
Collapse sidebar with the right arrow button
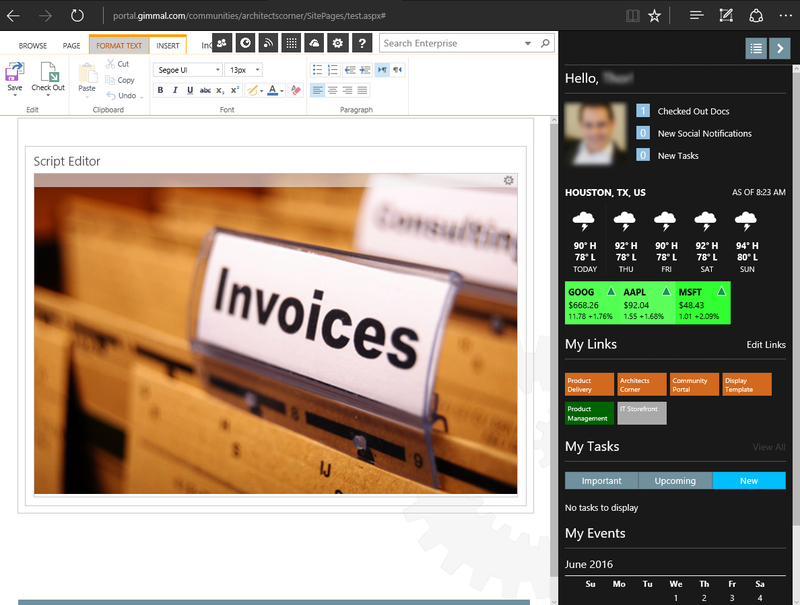pos(779,47)
